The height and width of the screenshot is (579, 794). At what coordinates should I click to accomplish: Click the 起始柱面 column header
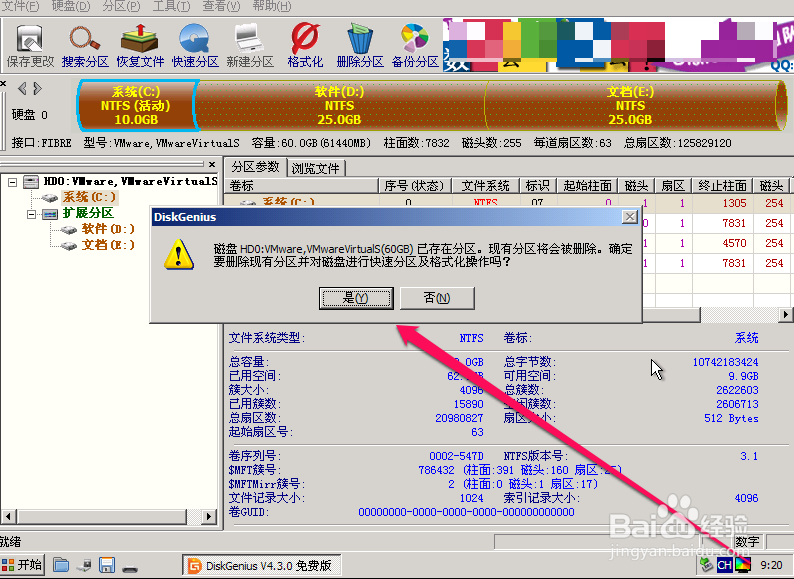(x=587, y=185)
